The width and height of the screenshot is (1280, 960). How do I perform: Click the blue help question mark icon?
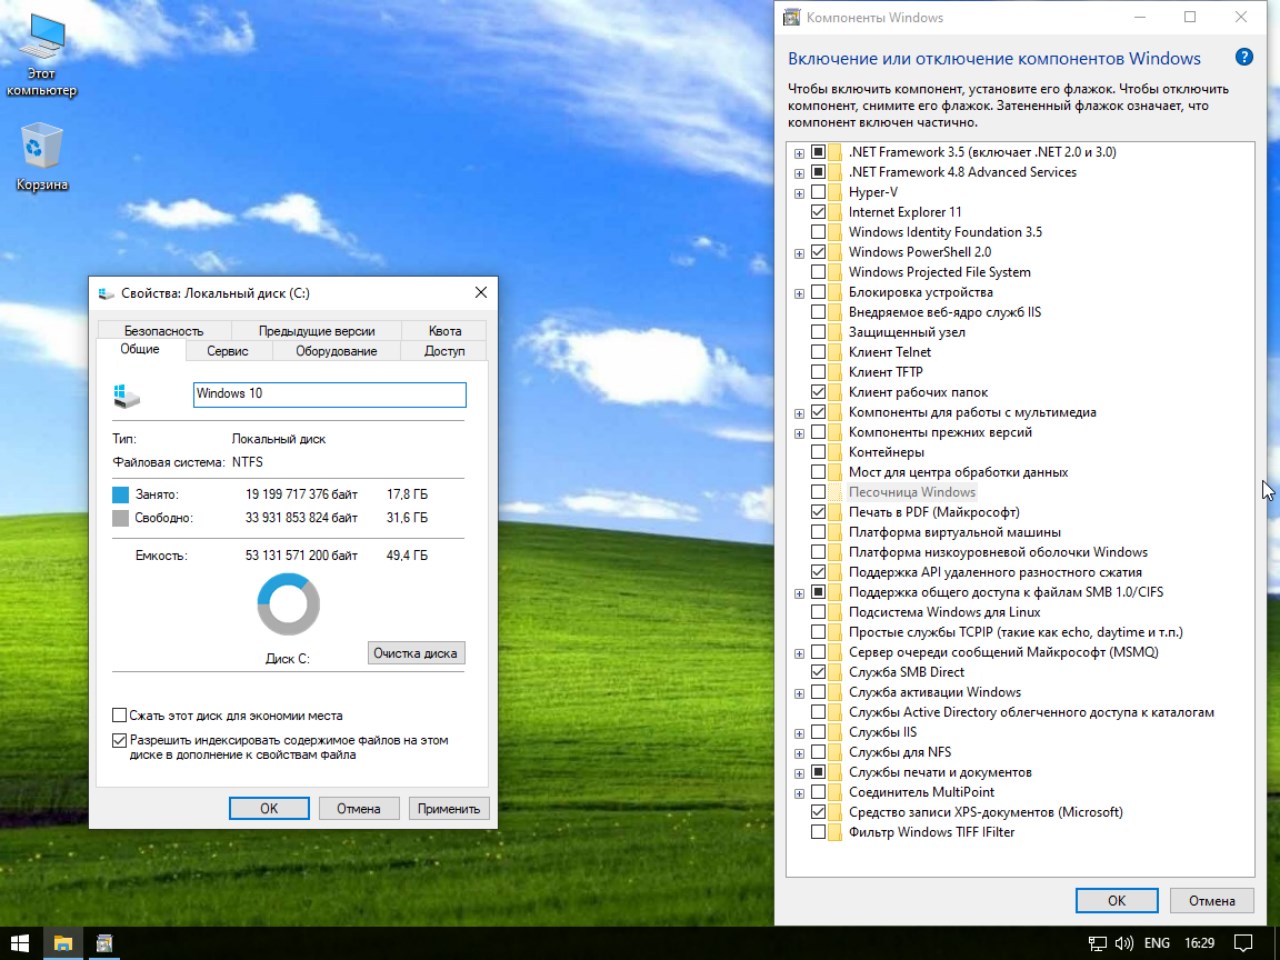point(1244,57)
